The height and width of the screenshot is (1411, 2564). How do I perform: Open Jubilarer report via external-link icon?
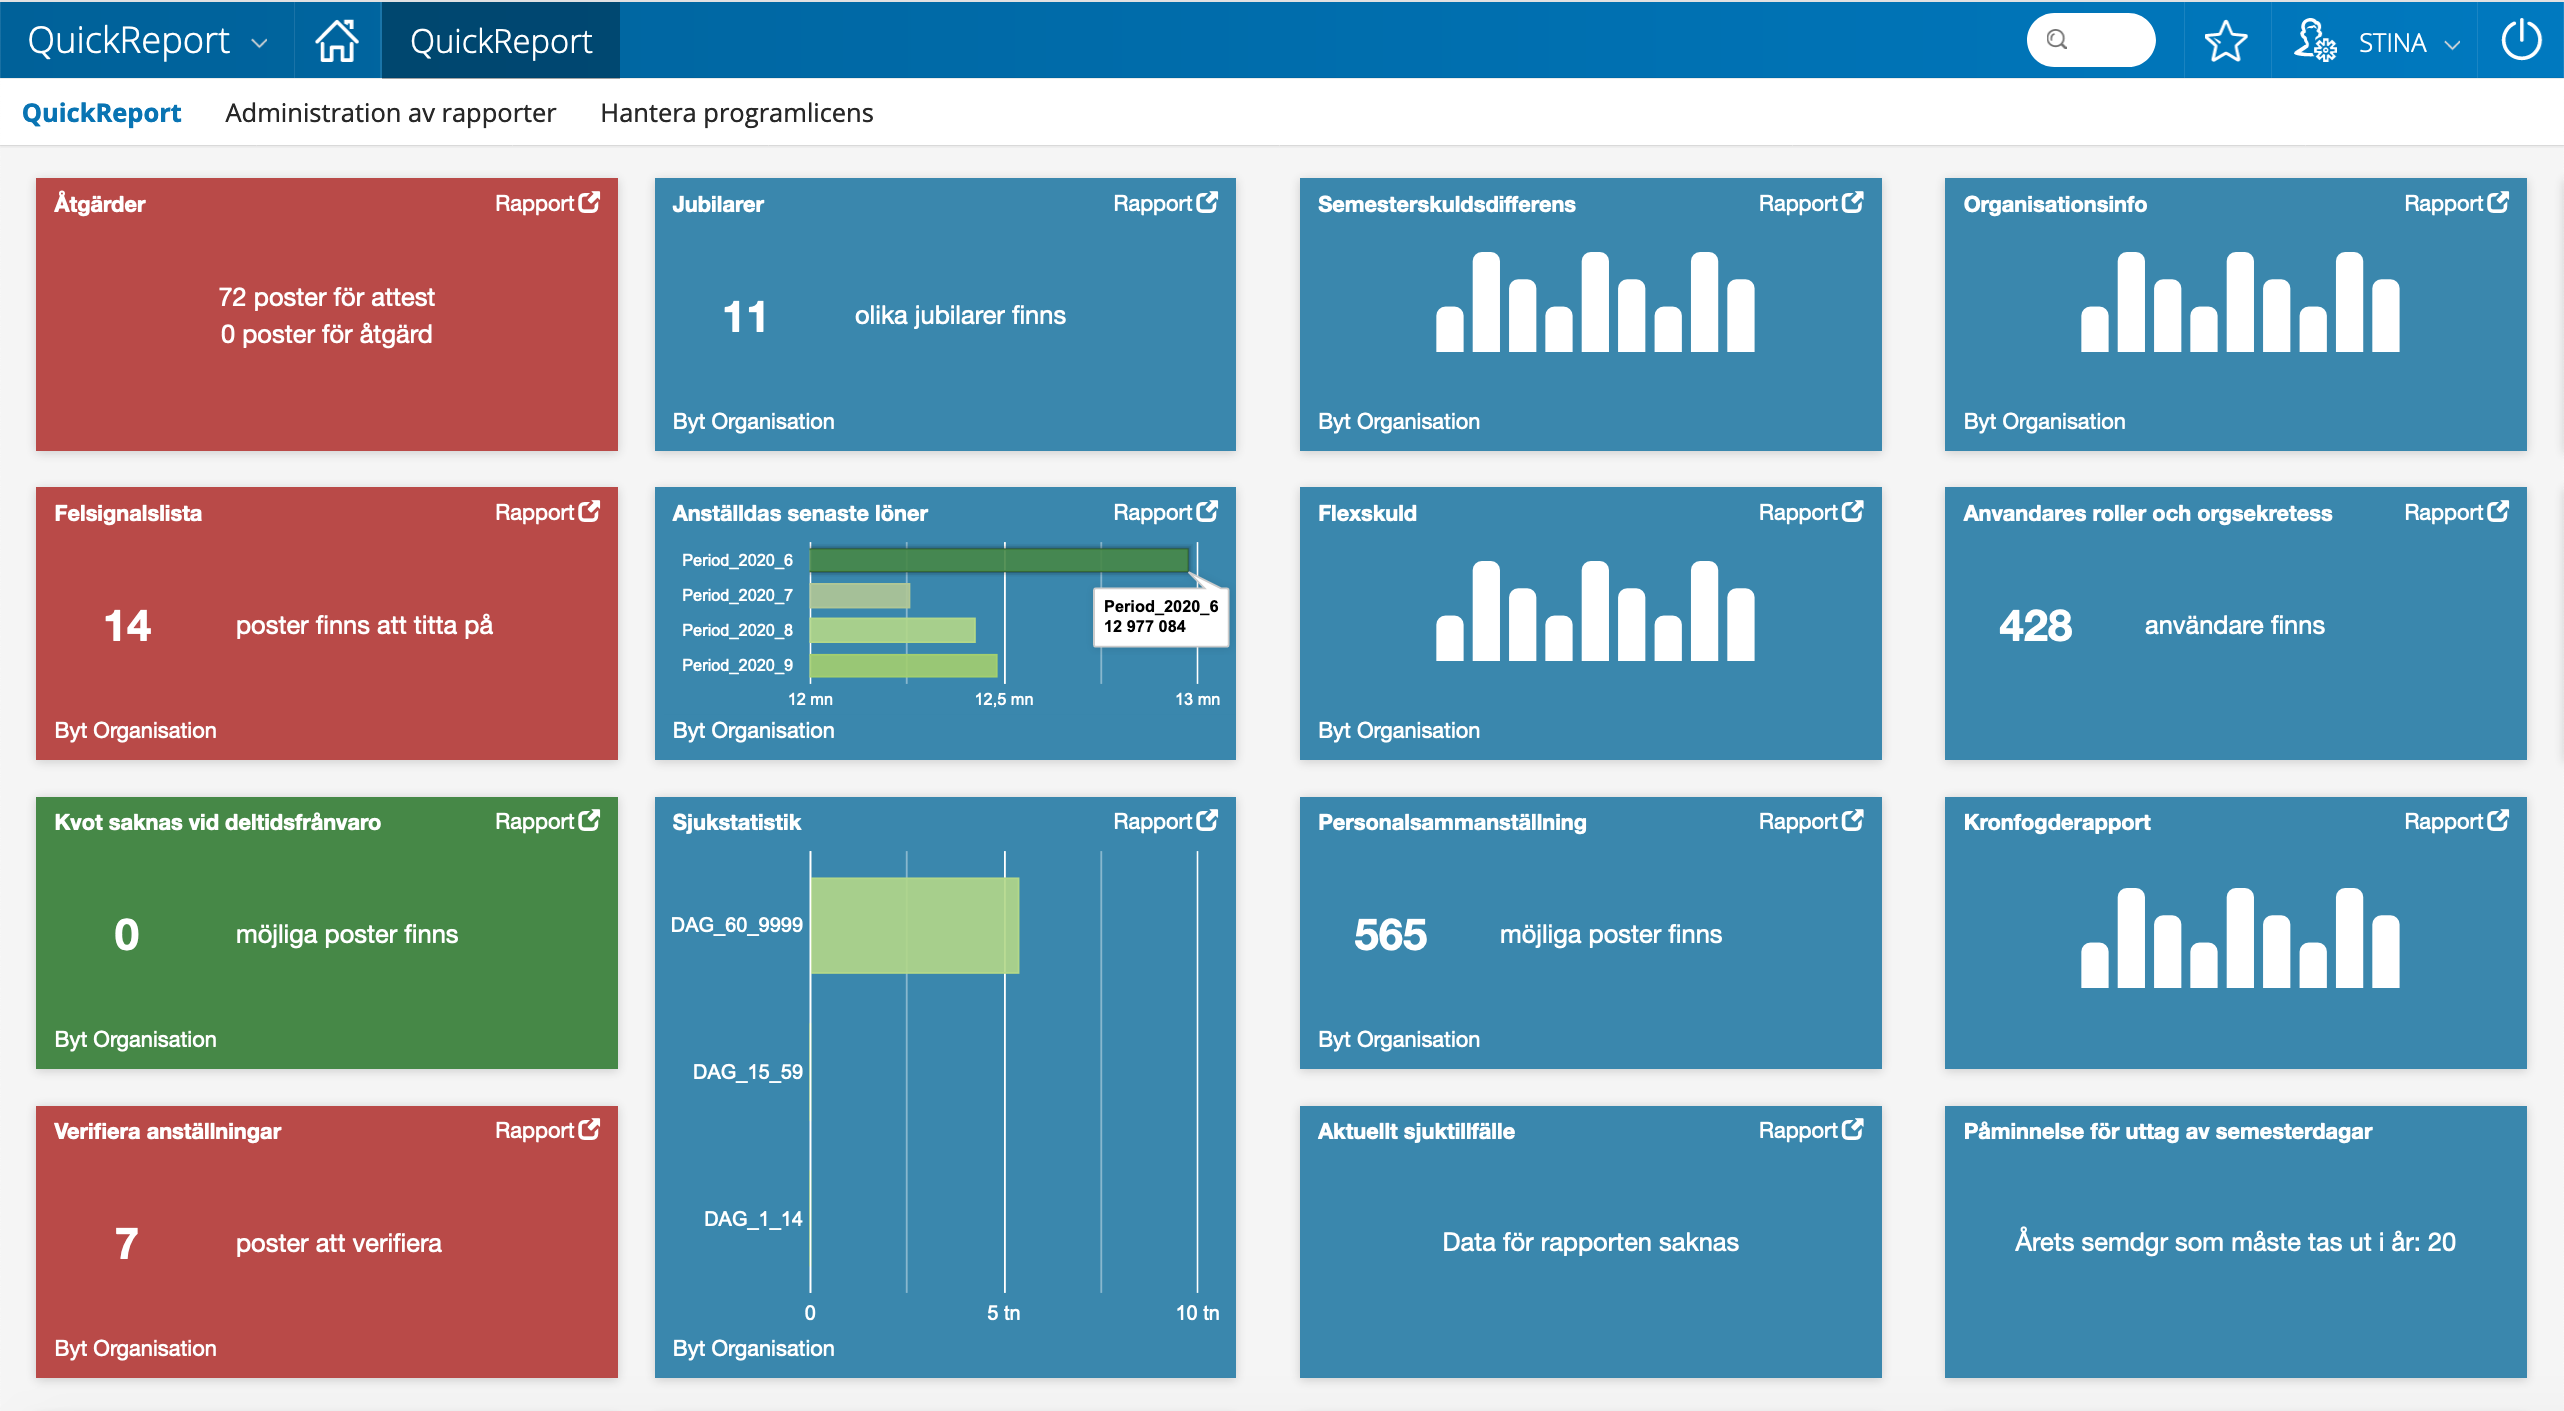click(x=1207, y=202)
